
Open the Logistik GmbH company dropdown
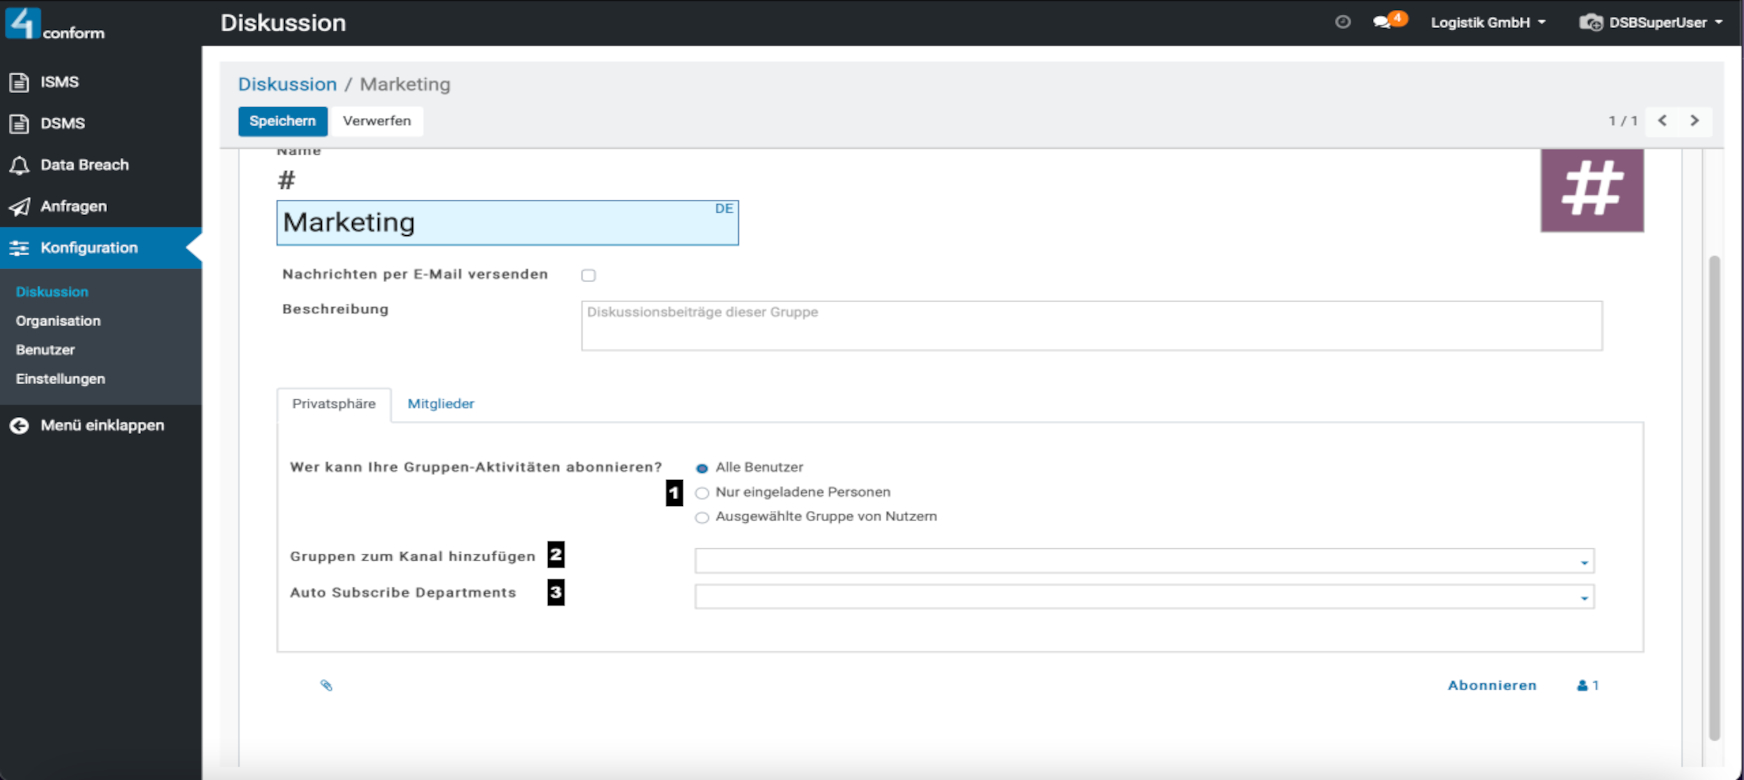tap(1487, 22)
